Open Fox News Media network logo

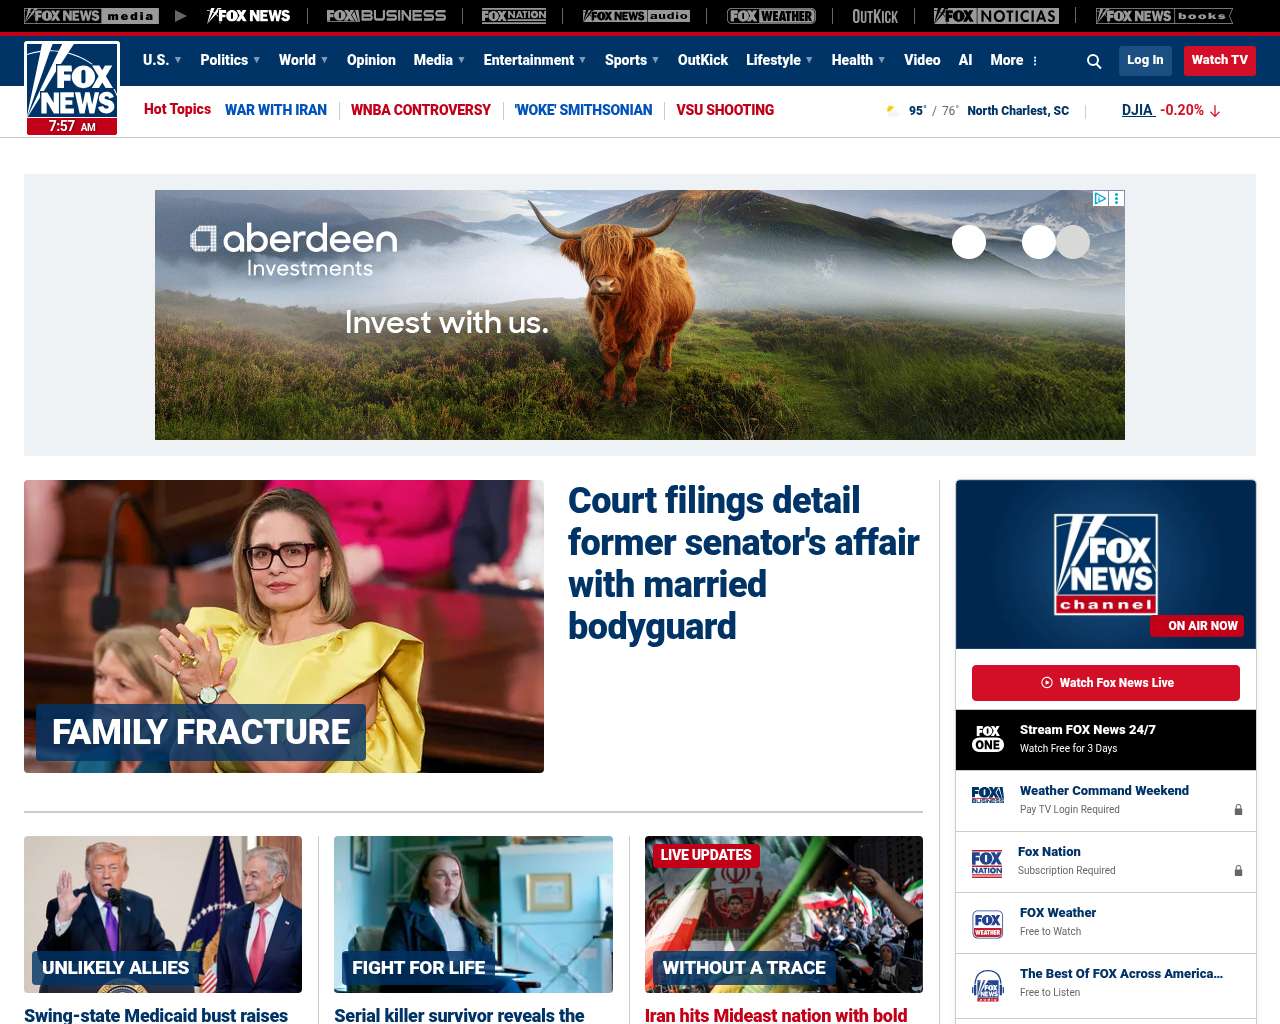tap(91, 16)
